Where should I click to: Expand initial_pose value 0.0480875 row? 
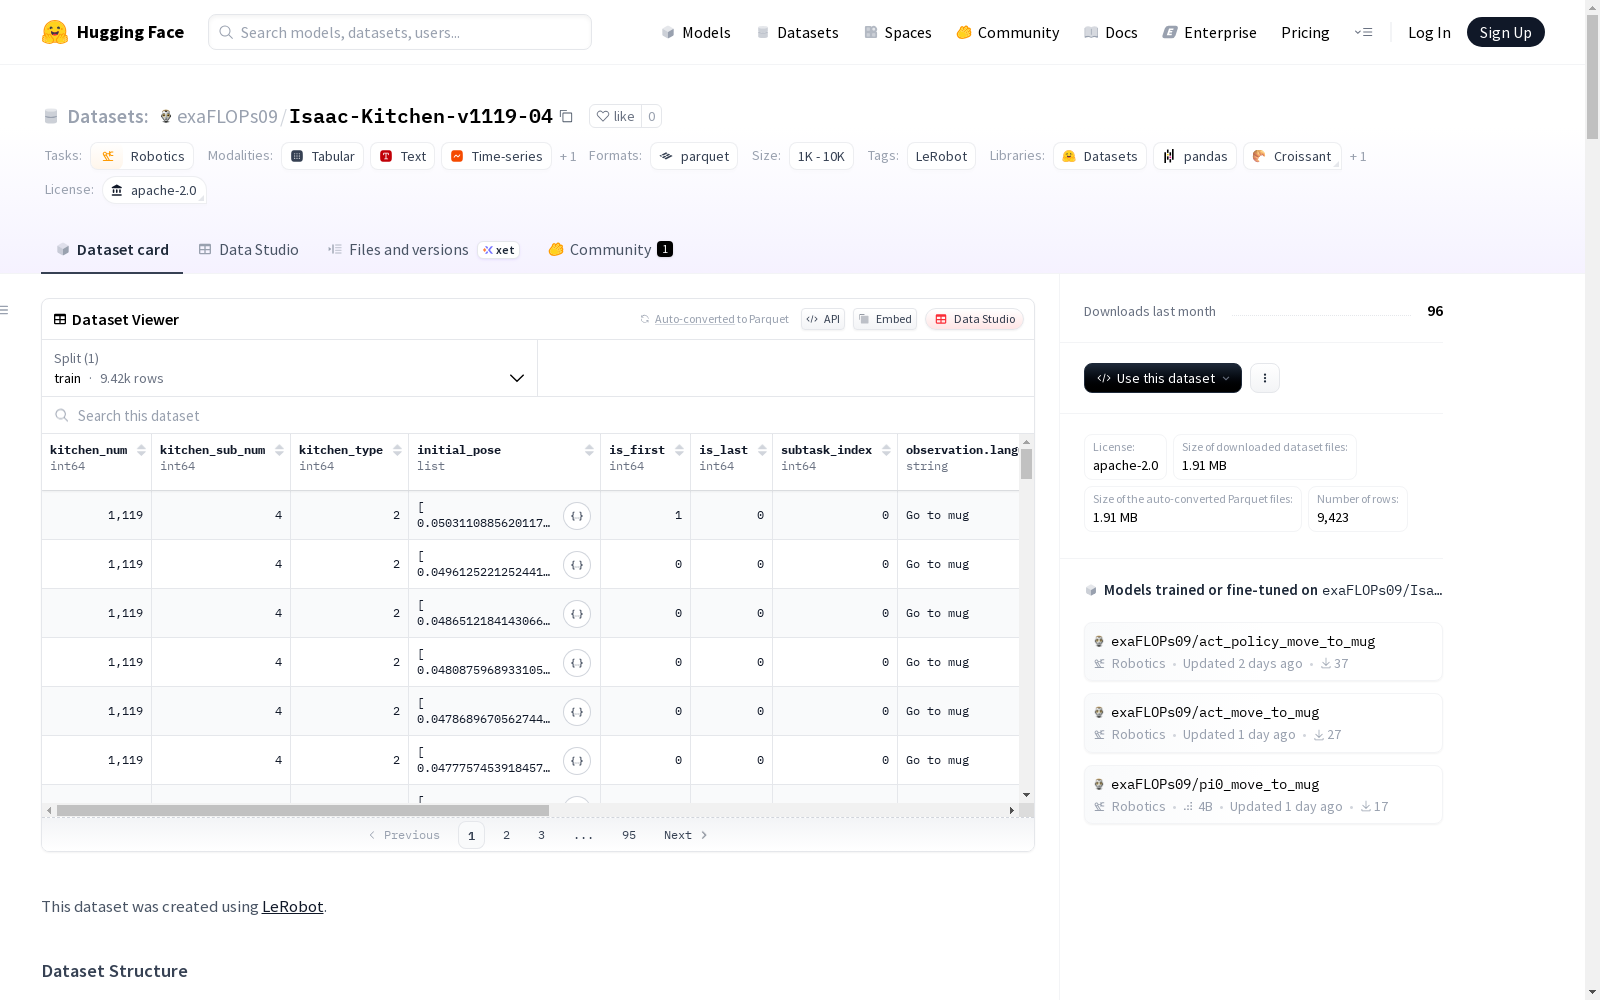[577, 663]
